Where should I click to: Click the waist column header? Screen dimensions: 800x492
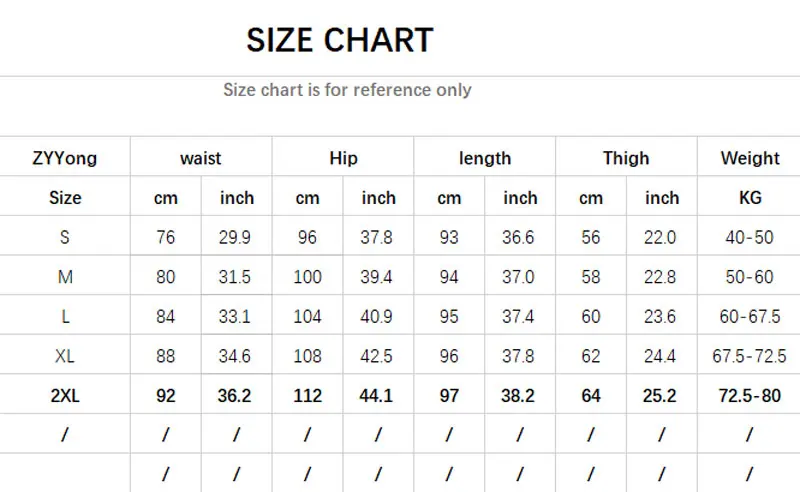201,158
